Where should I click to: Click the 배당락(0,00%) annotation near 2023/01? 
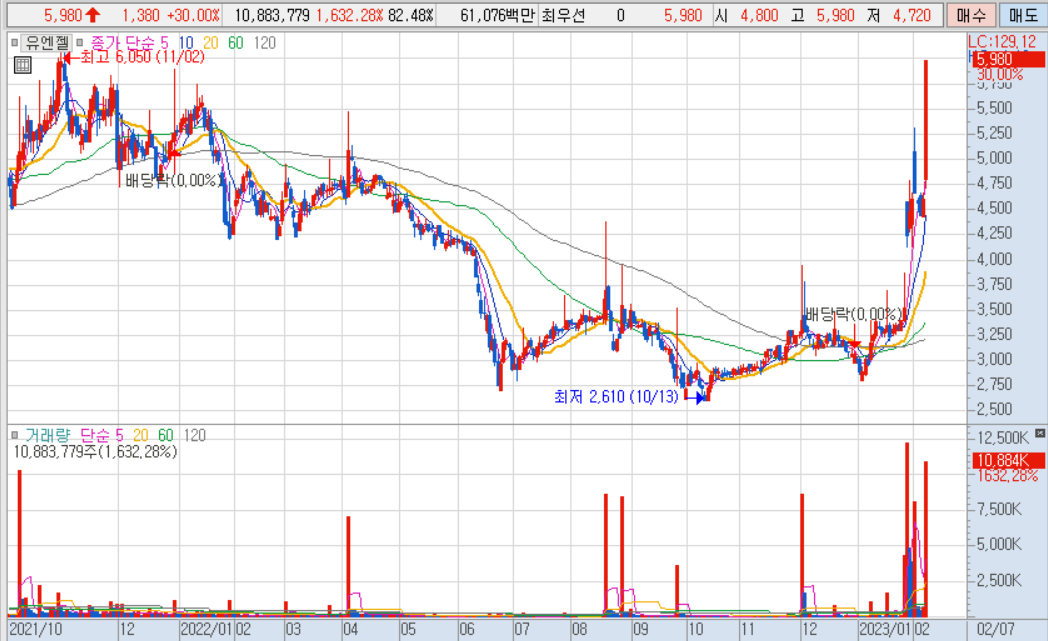[x=856, y=313]
